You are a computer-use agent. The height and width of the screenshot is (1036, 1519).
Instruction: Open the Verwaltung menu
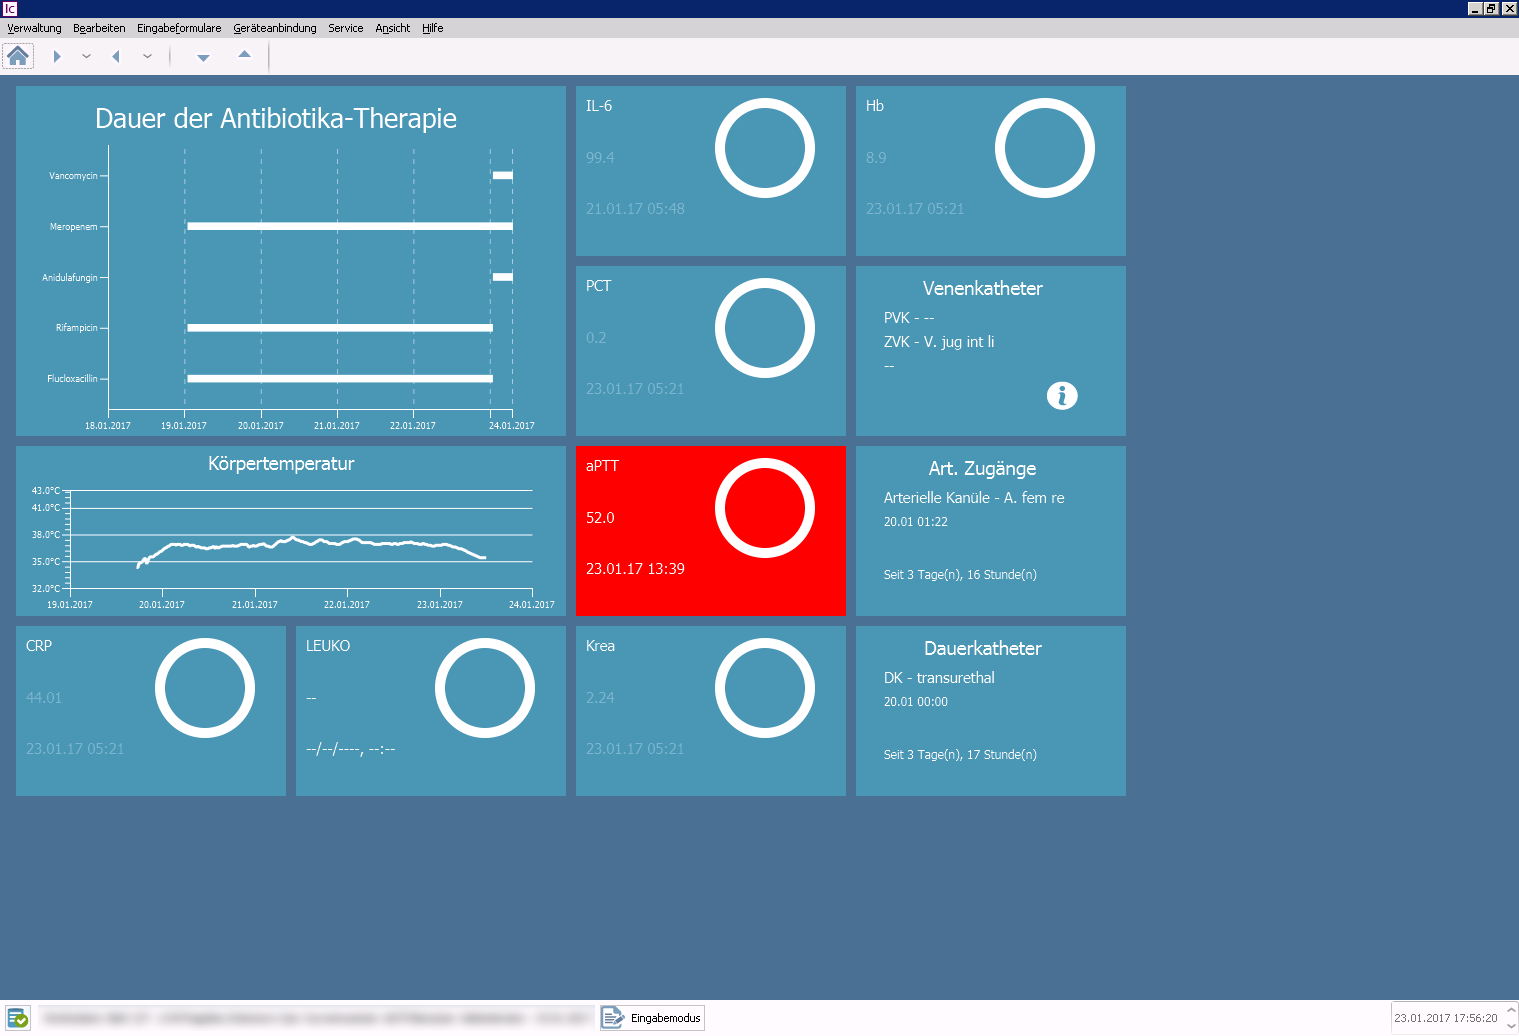(34, 28)
